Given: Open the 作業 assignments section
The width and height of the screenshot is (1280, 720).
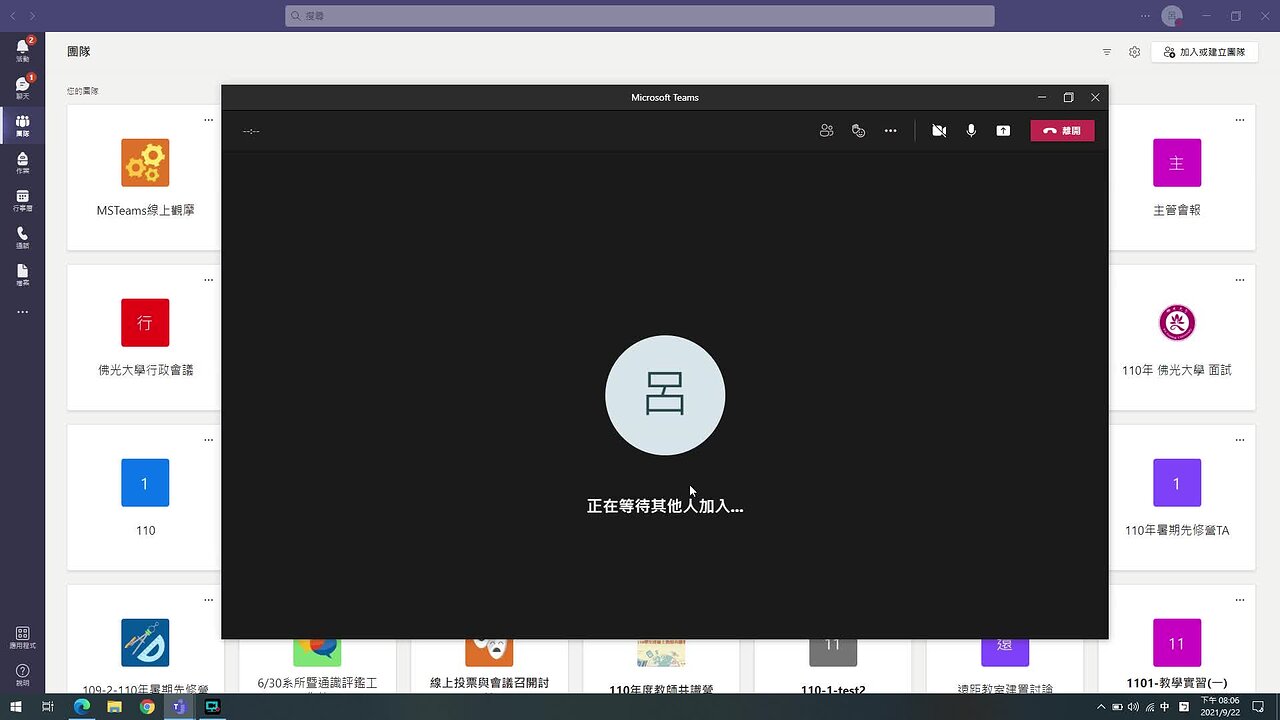Looking at the screenshot, I should click(x=22, y=163).
